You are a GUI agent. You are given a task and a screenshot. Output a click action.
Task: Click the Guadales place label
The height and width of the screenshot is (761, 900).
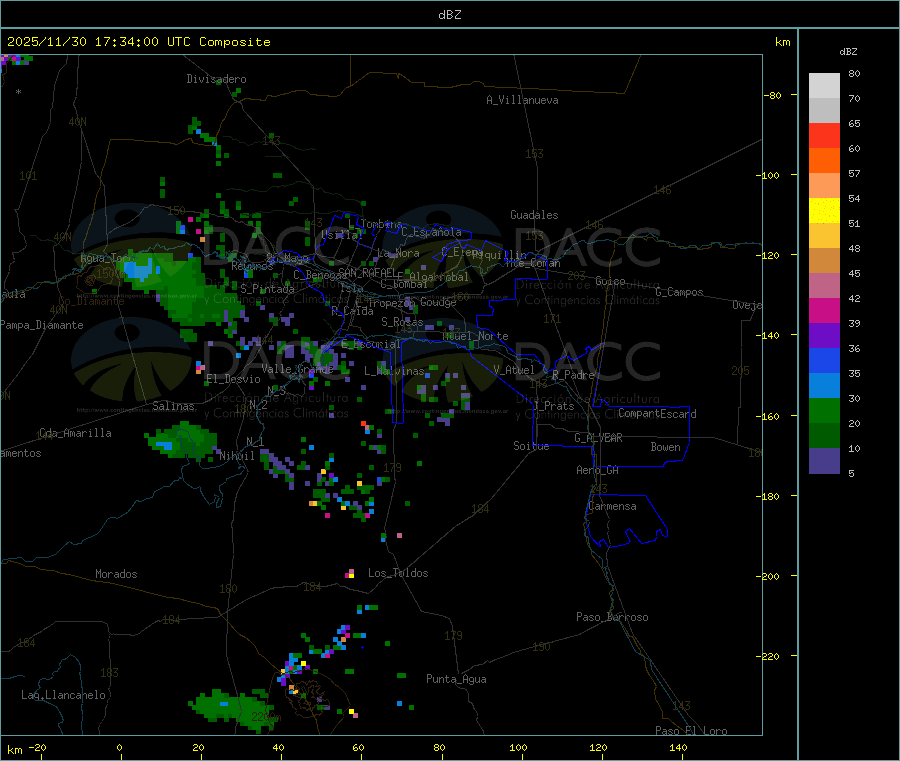click(x=534, y=215)
